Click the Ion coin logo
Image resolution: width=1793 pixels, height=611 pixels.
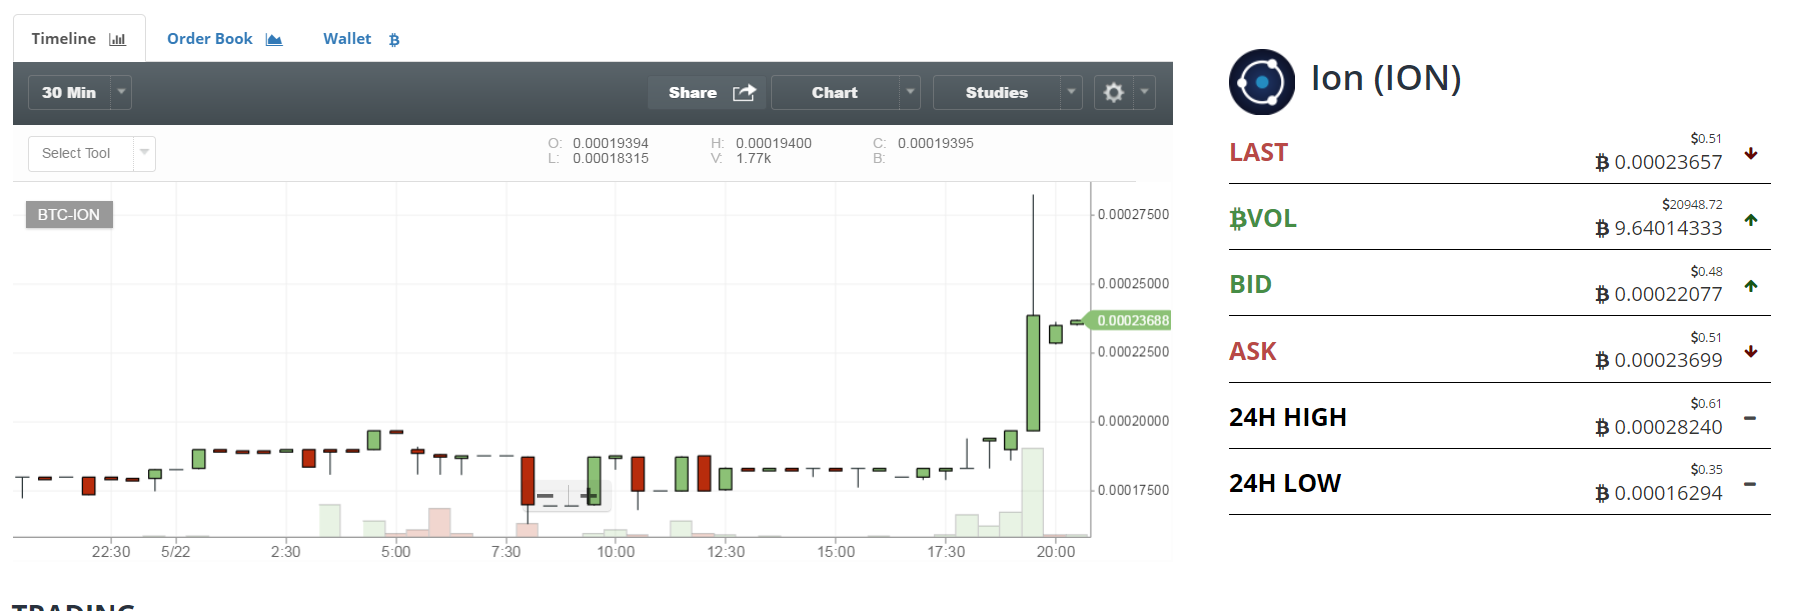pos(1262,82)
